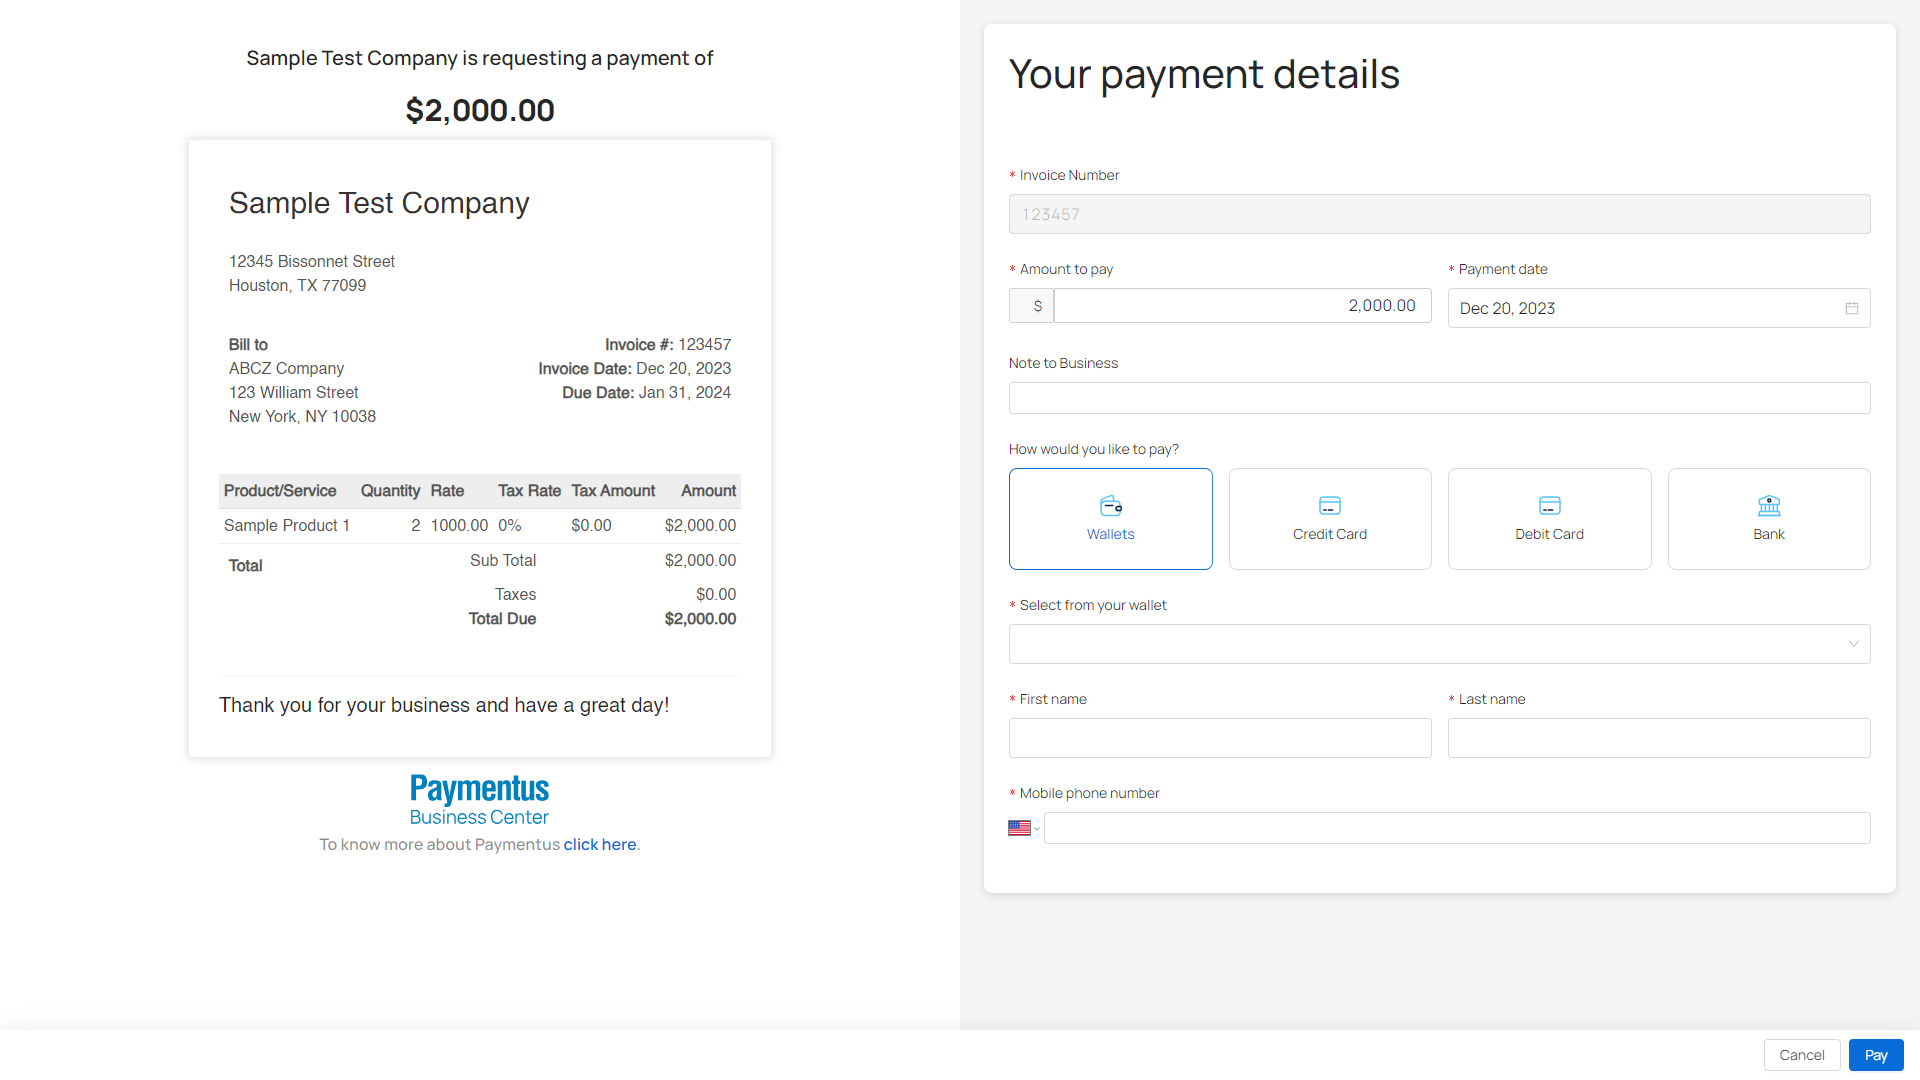Viewport: 1920px width, 1080px height.
Task: Click the Amount to pay field
Action: pos(1242,306)
